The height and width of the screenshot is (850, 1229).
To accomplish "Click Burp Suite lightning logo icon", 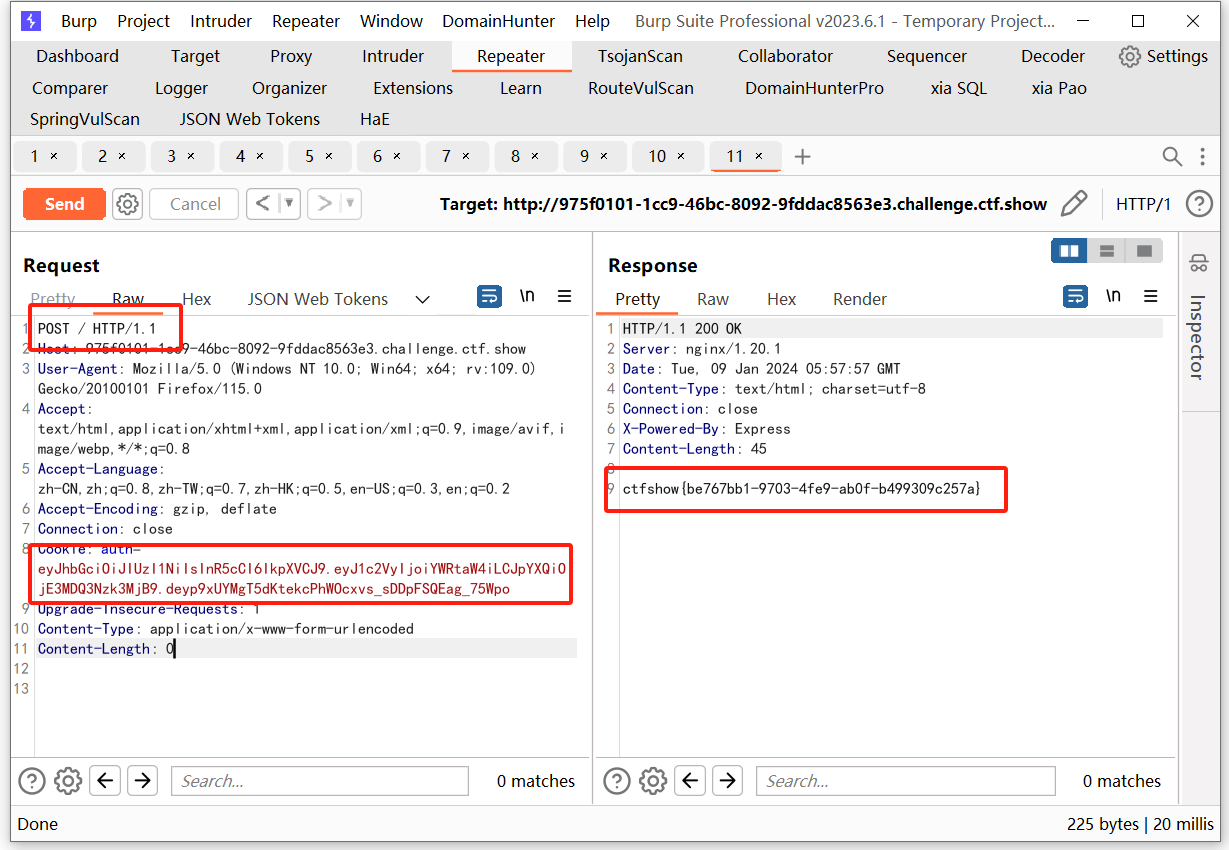I will click(x=31, y=21).
